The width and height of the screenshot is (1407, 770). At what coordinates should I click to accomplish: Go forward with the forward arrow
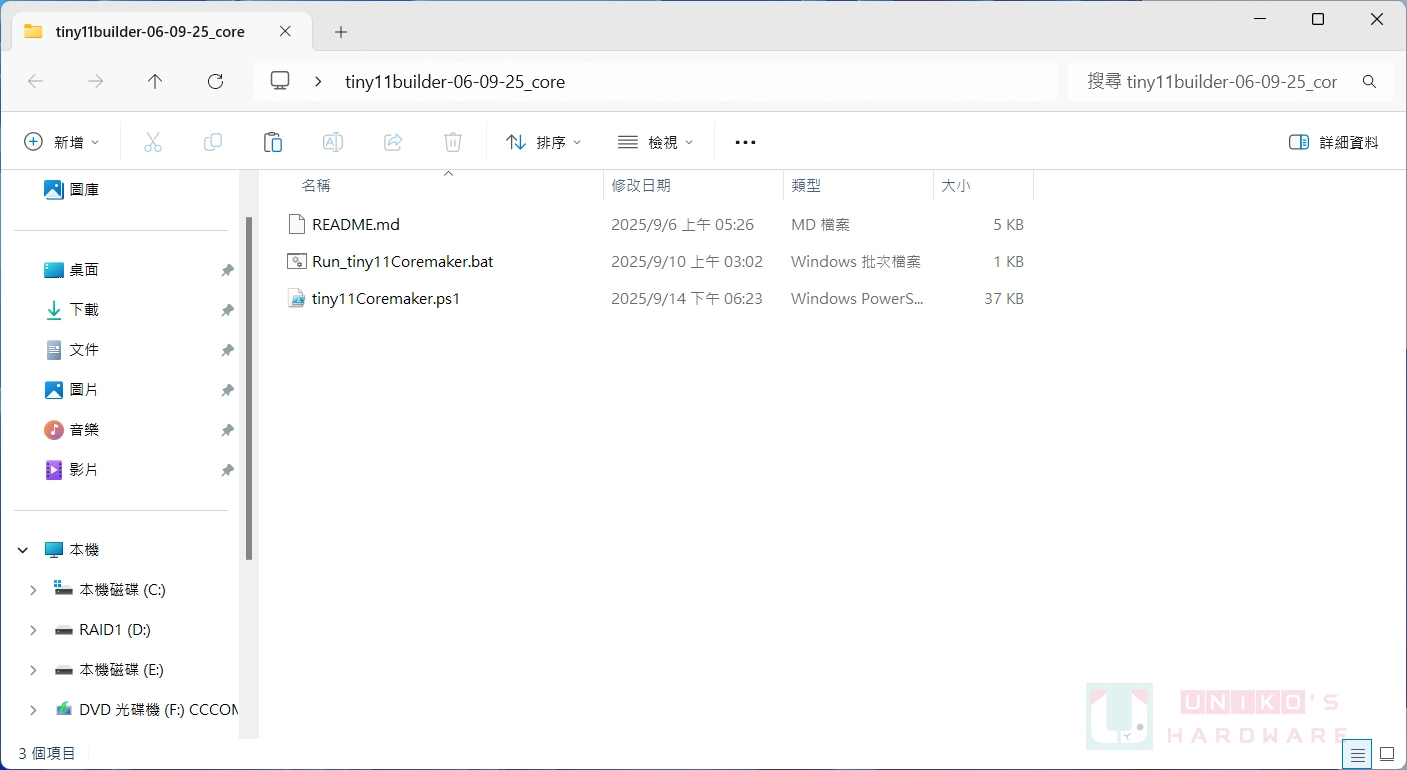tap(96, 82)
